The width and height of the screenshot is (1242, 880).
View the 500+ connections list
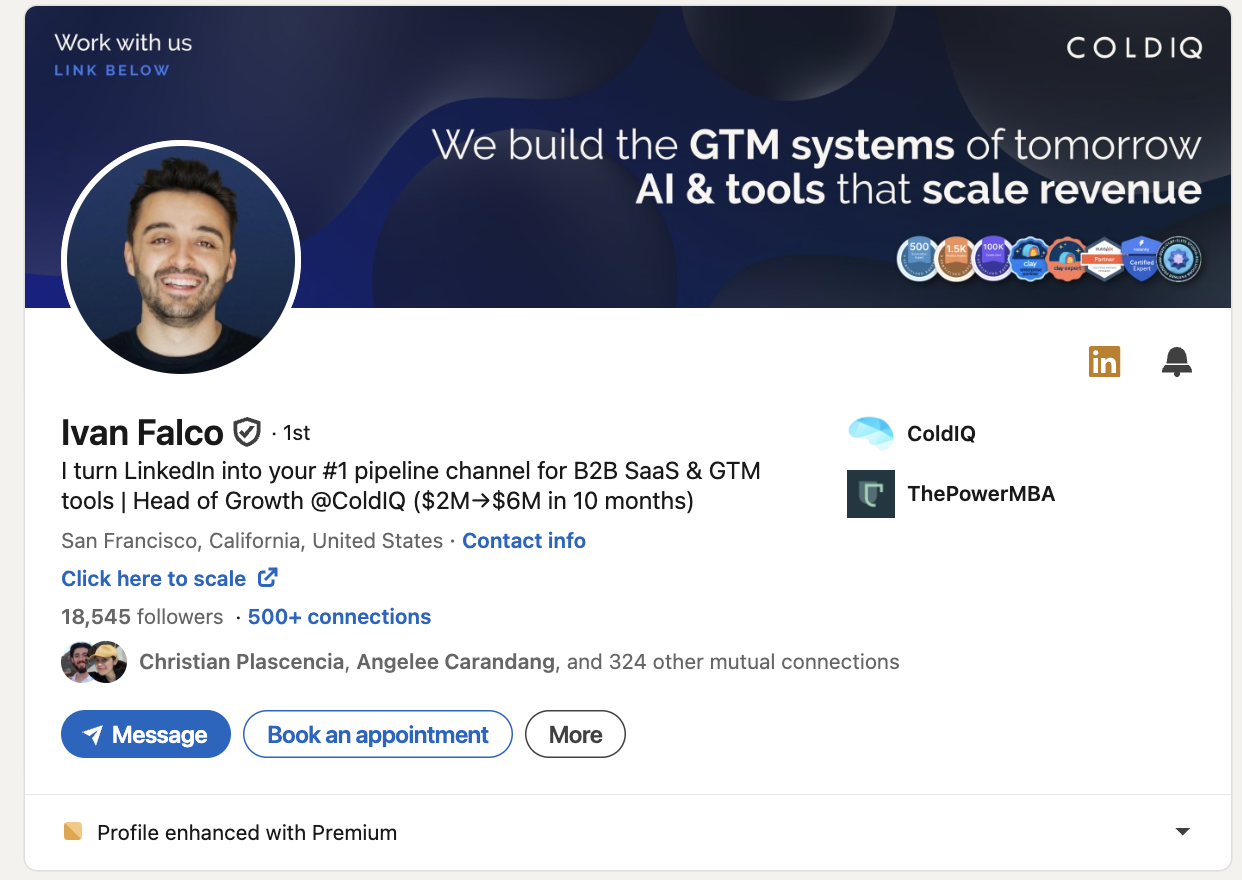(x=339, y=617)
